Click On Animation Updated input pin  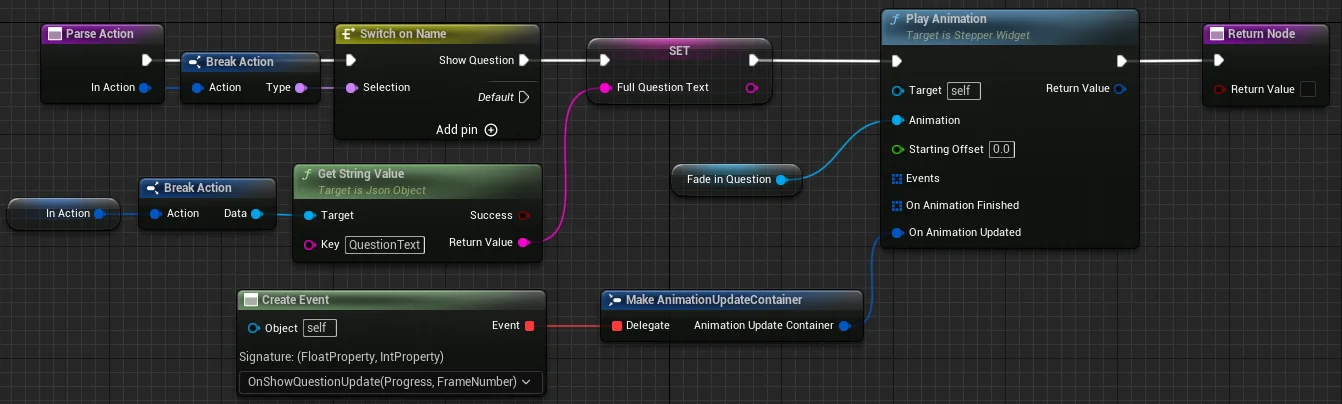(x=897, y=232)
